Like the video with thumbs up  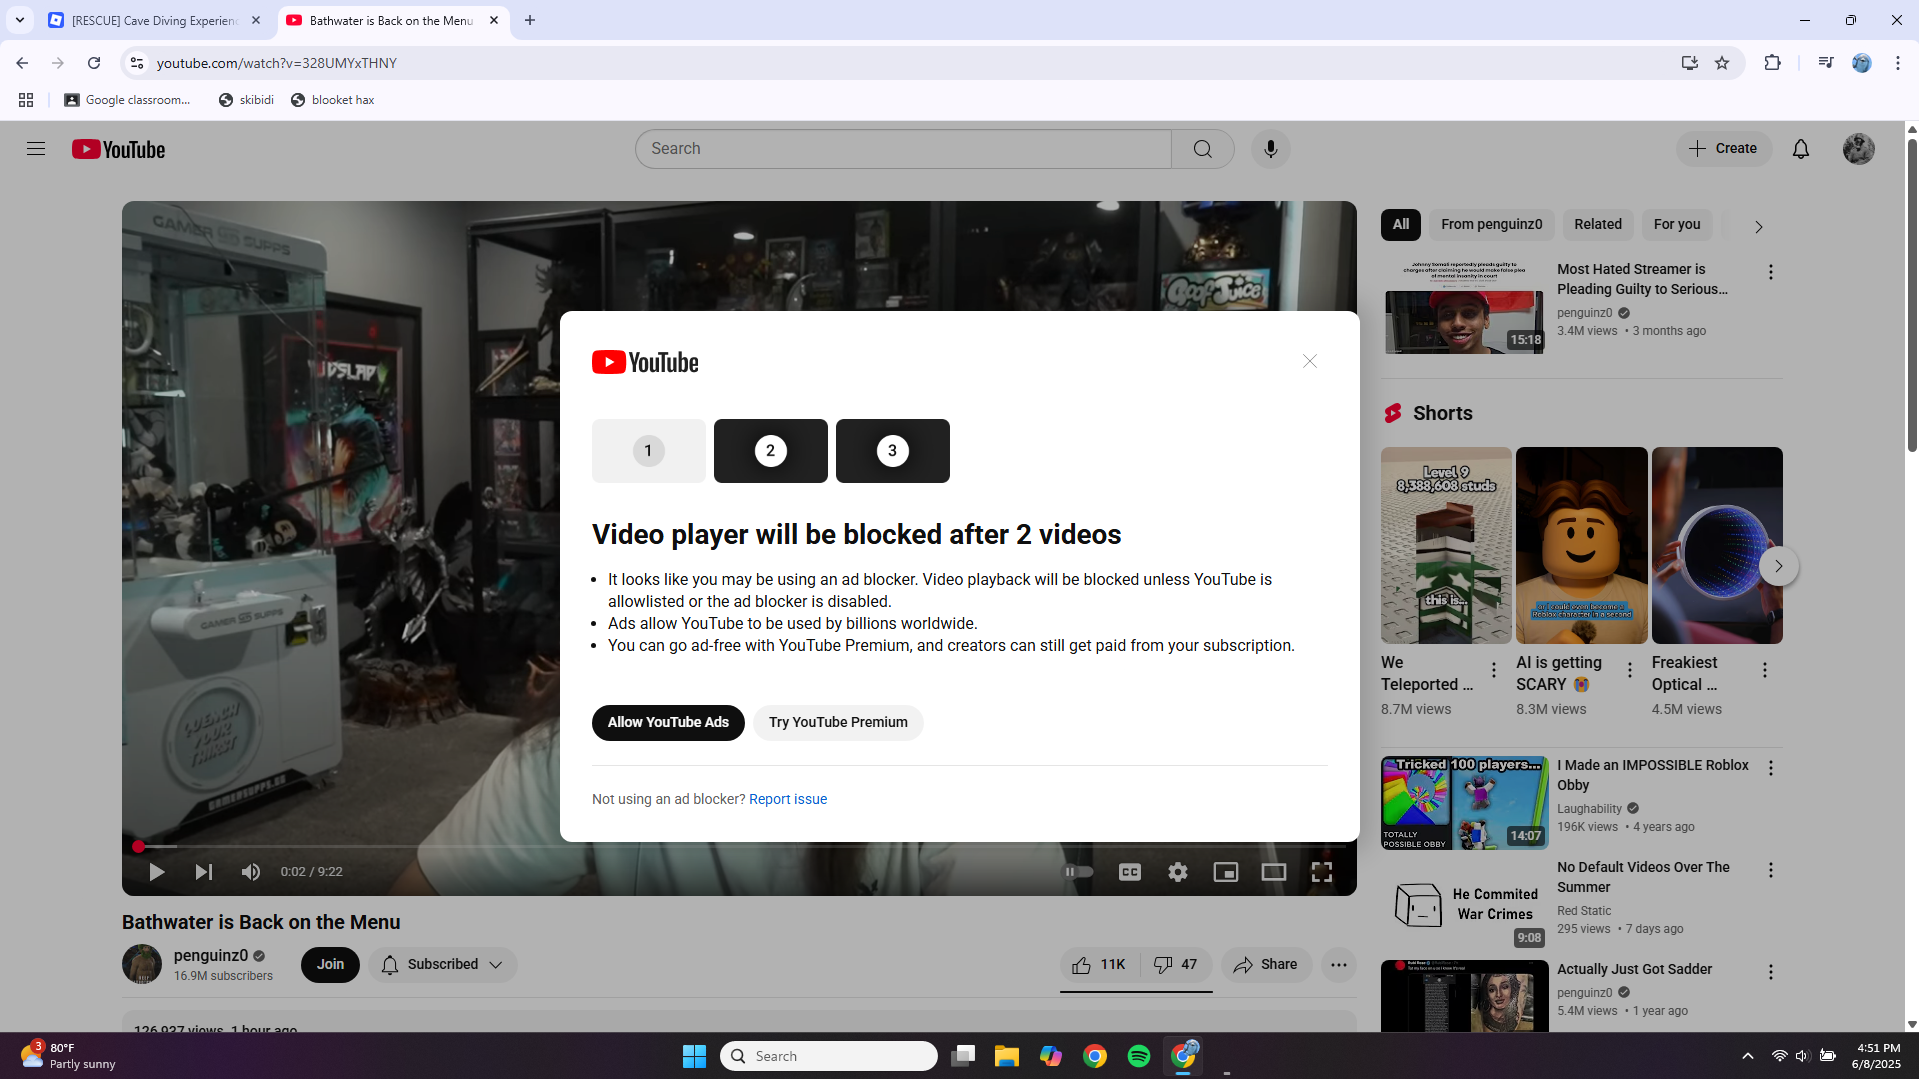coord(1098,964)
